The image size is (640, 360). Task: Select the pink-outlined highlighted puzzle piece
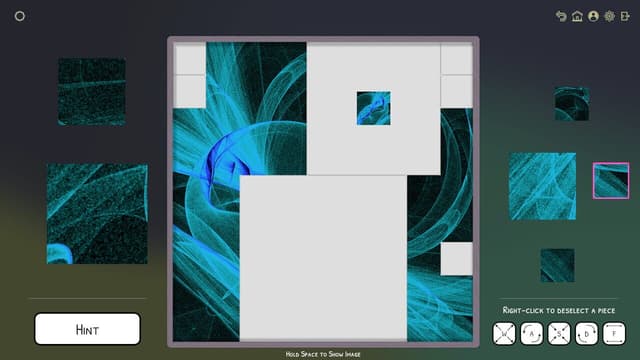[611, 181]
